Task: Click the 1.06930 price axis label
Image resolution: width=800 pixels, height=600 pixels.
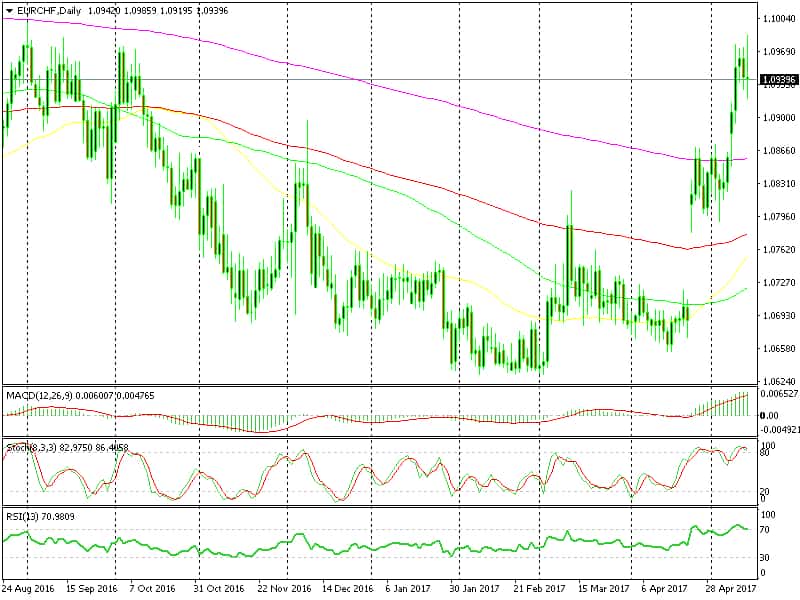Action: click(x=779, y=316)
